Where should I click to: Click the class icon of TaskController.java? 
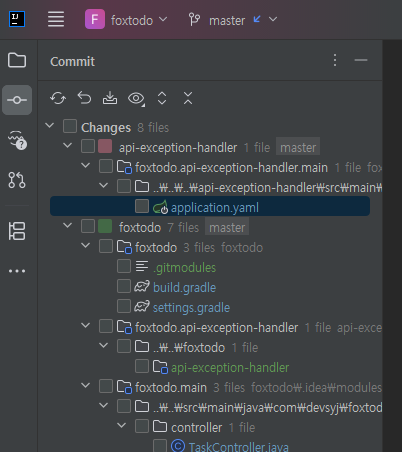tap(178, 445)
